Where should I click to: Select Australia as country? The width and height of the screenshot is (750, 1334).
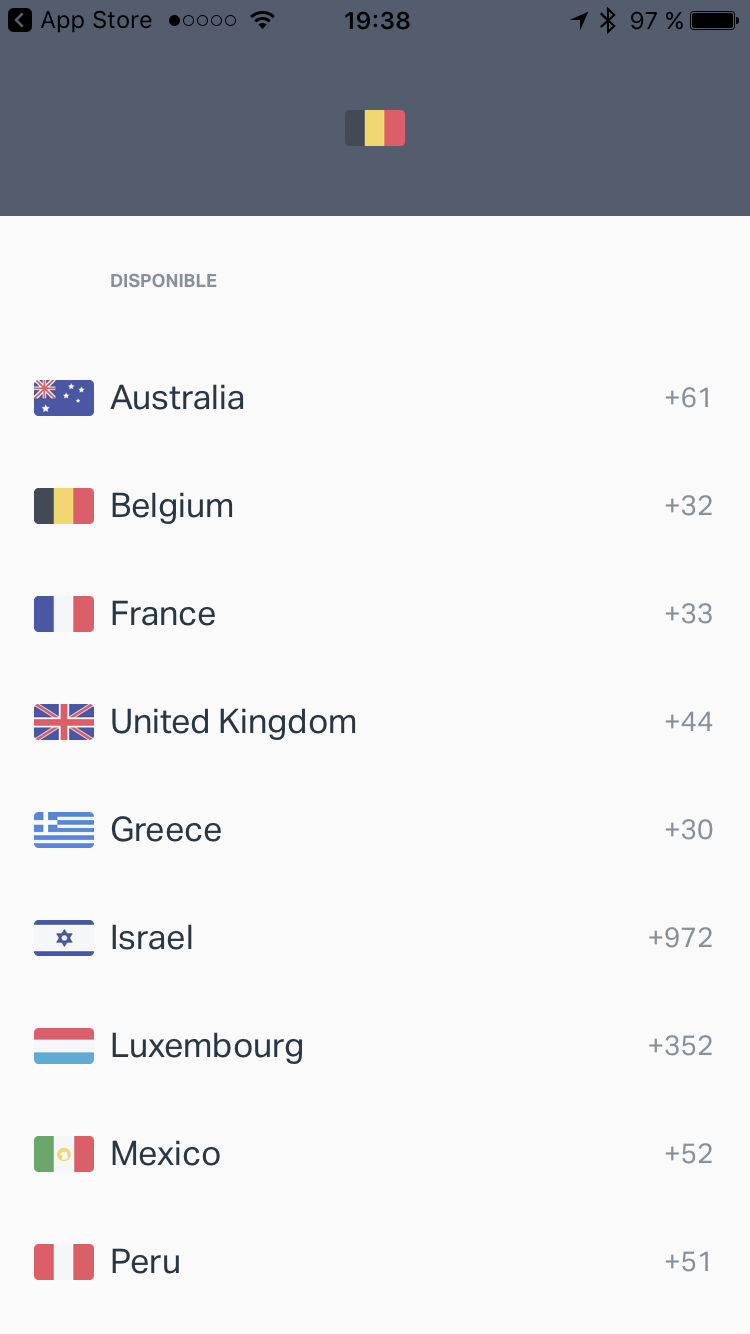pos(177,398)
